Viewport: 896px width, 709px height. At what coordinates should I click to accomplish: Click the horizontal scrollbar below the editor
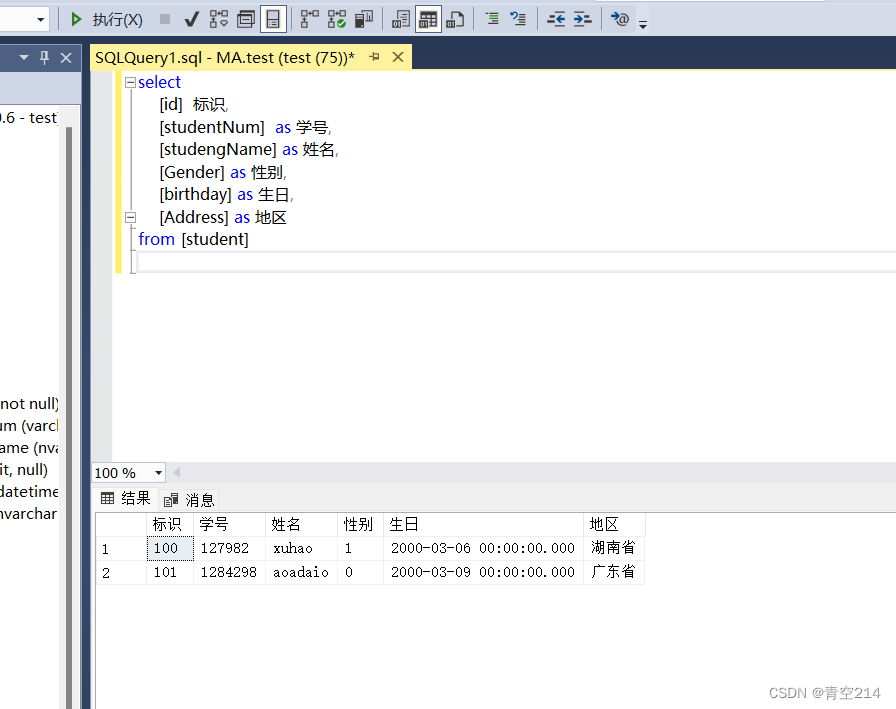(500, 472)
